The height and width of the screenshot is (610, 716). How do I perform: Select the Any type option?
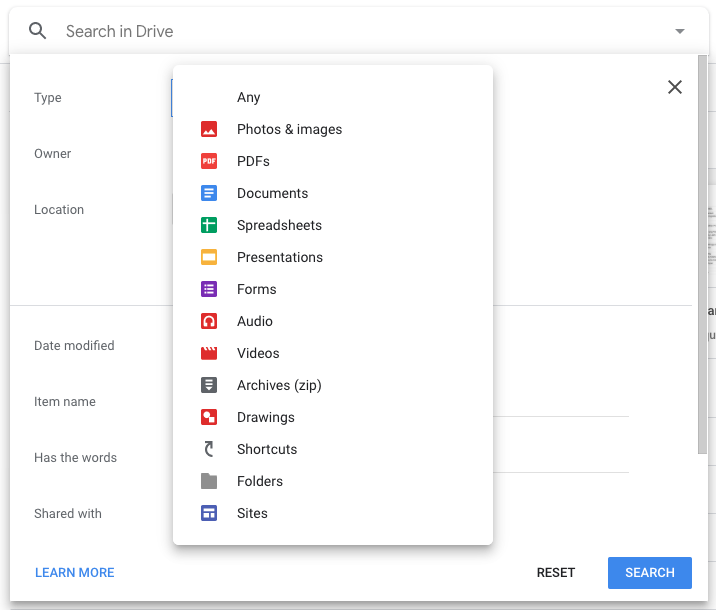click(x=249, y=97)
